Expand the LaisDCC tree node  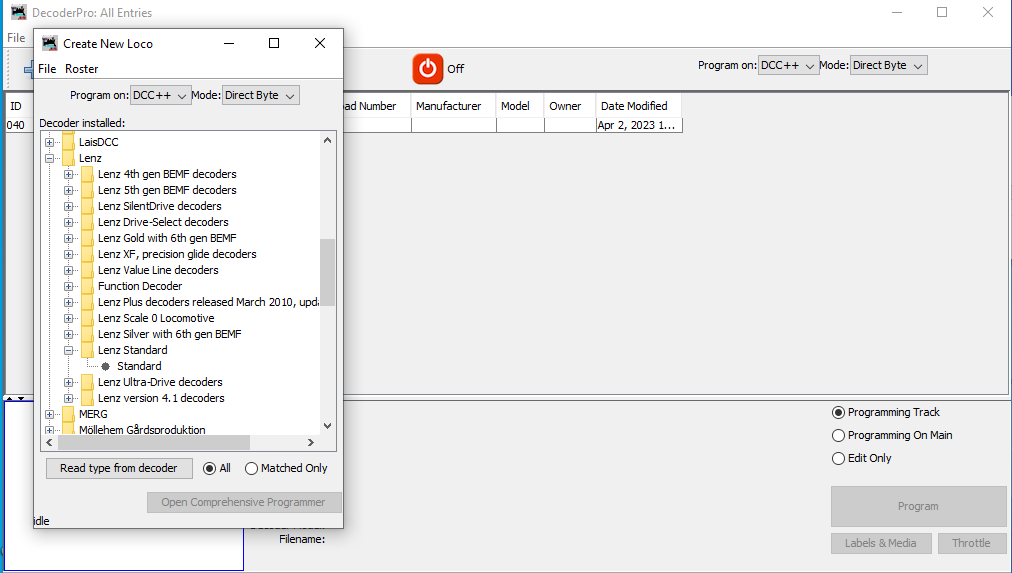point(49,142)
